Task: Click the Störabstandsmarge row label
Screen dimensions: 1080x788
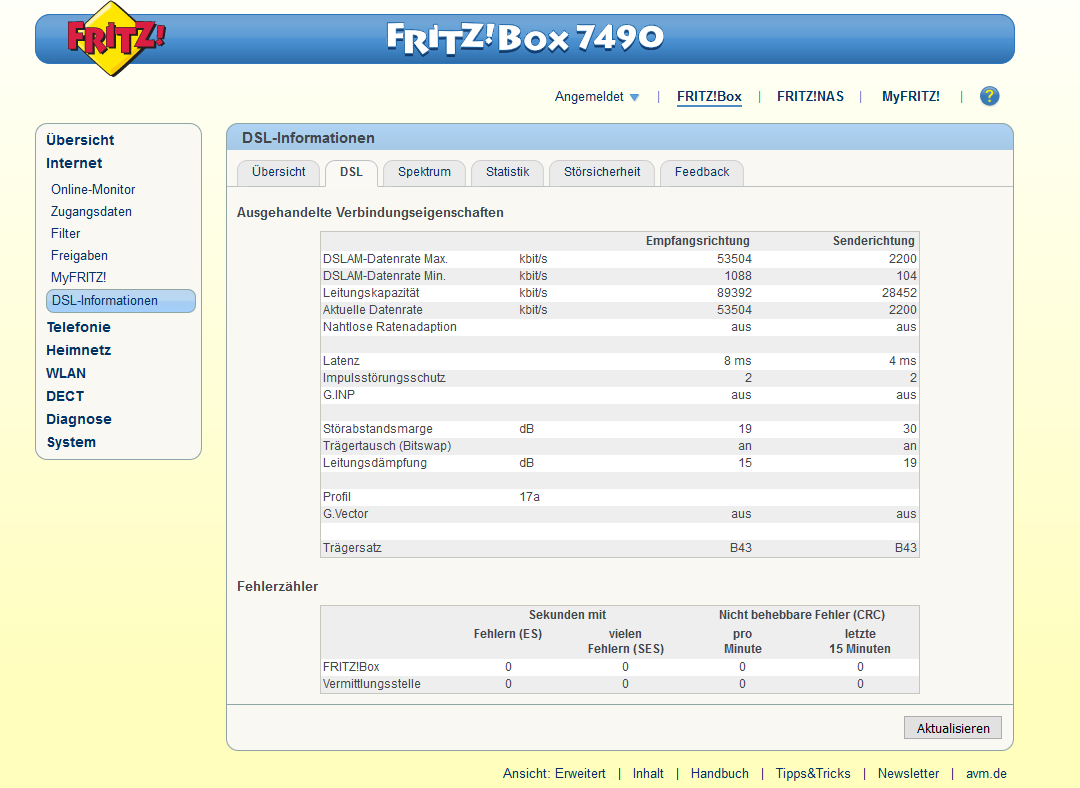Action: click(x=377, y=428)
